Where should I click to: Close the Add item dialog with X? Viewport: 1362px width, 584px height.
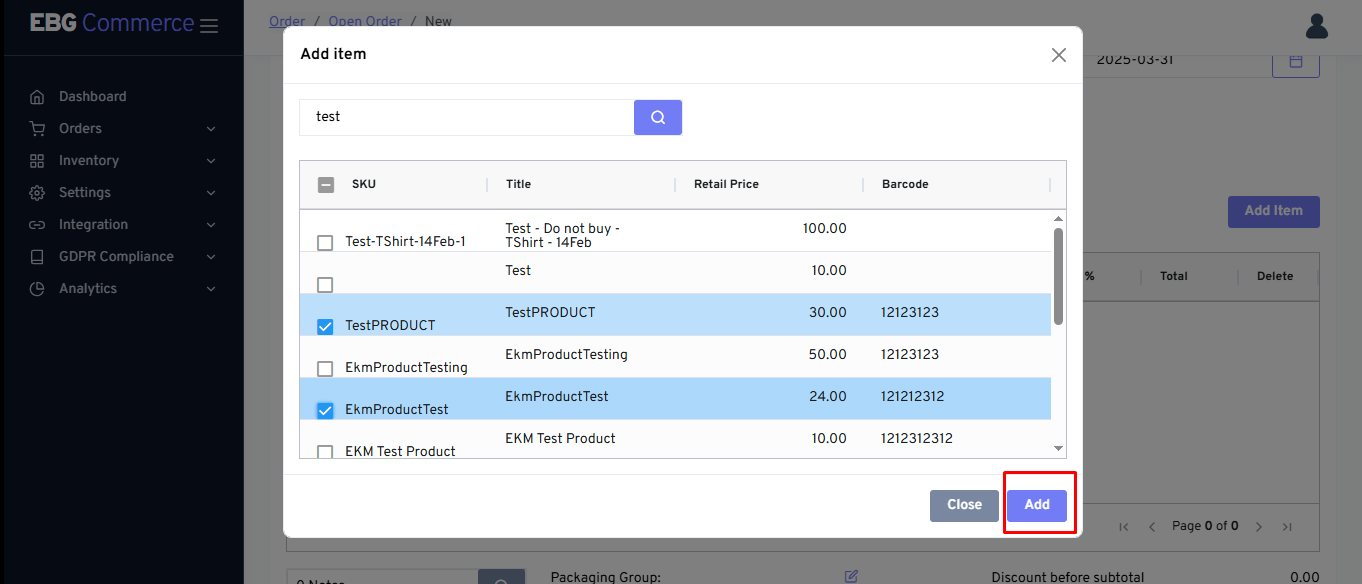tap(1058, 55)
